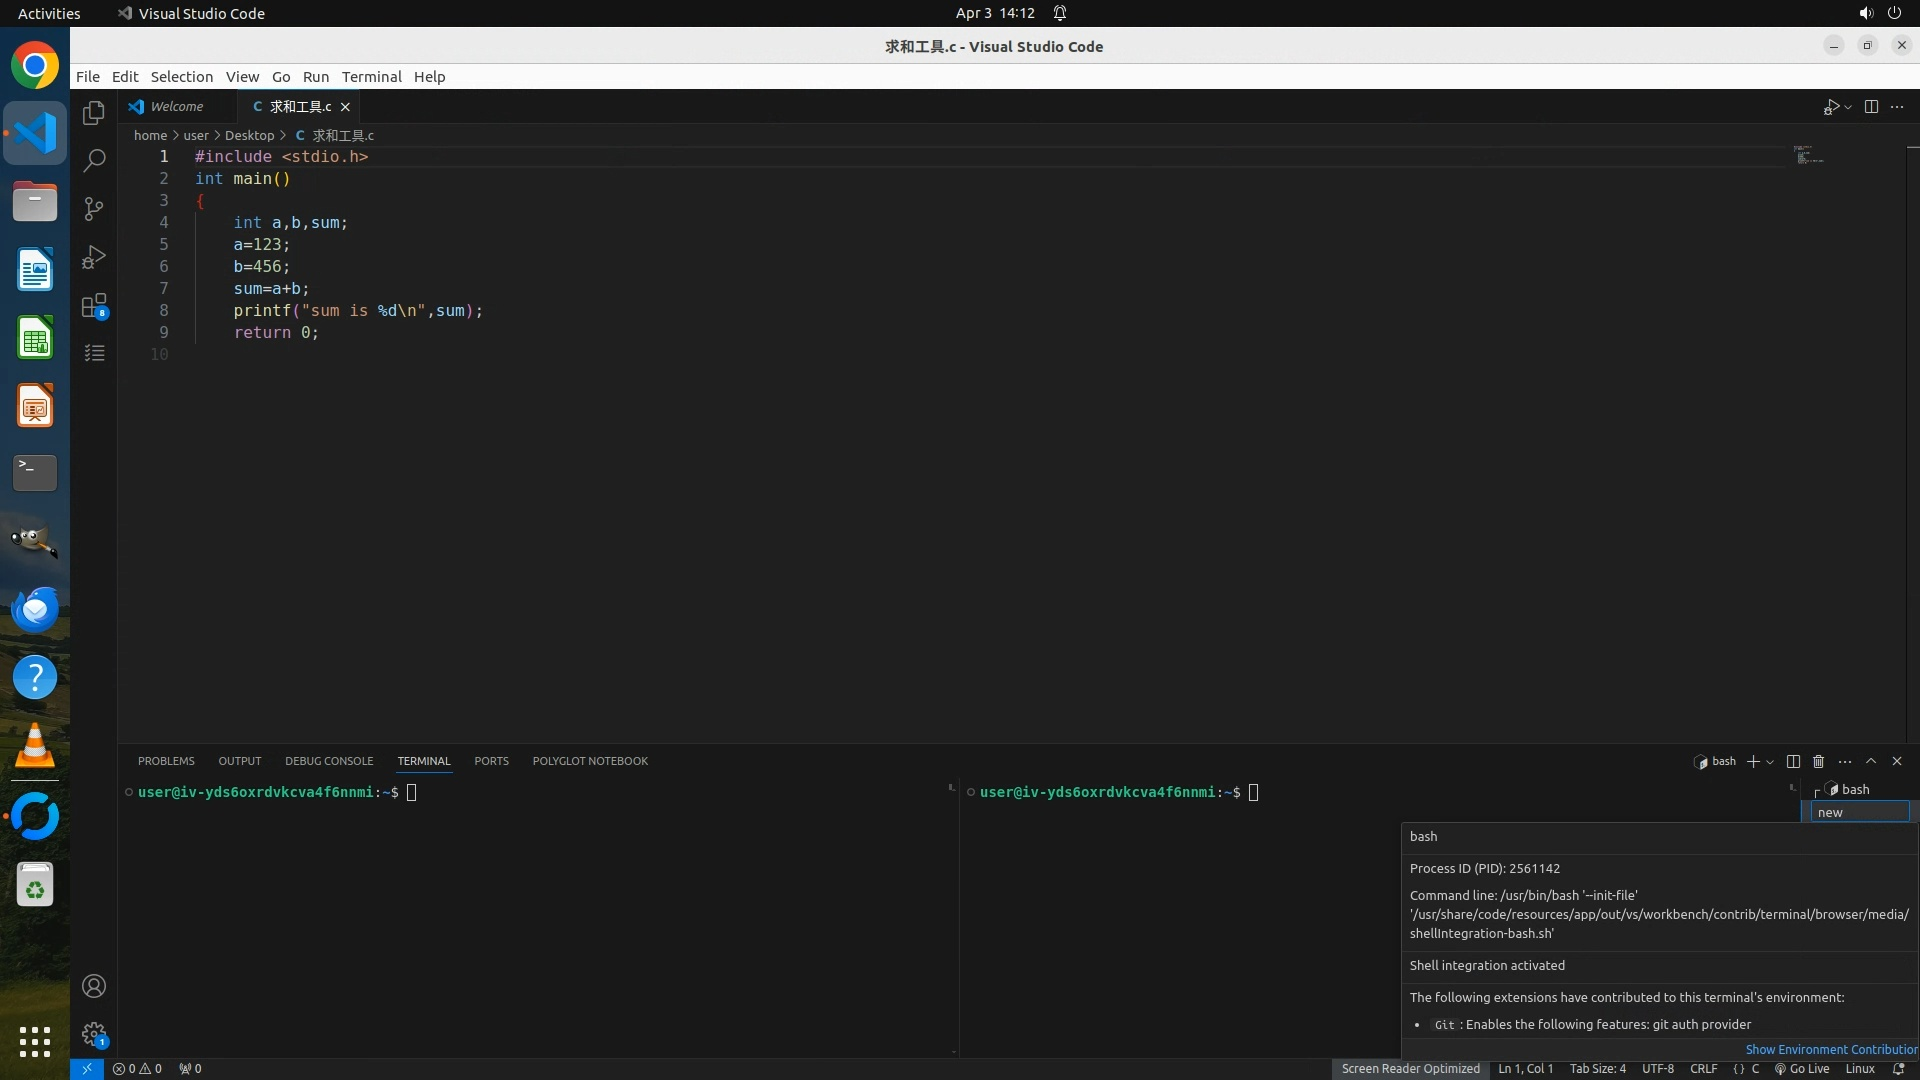
Task: Open Source Control view icon
Action: coord(94,208)
